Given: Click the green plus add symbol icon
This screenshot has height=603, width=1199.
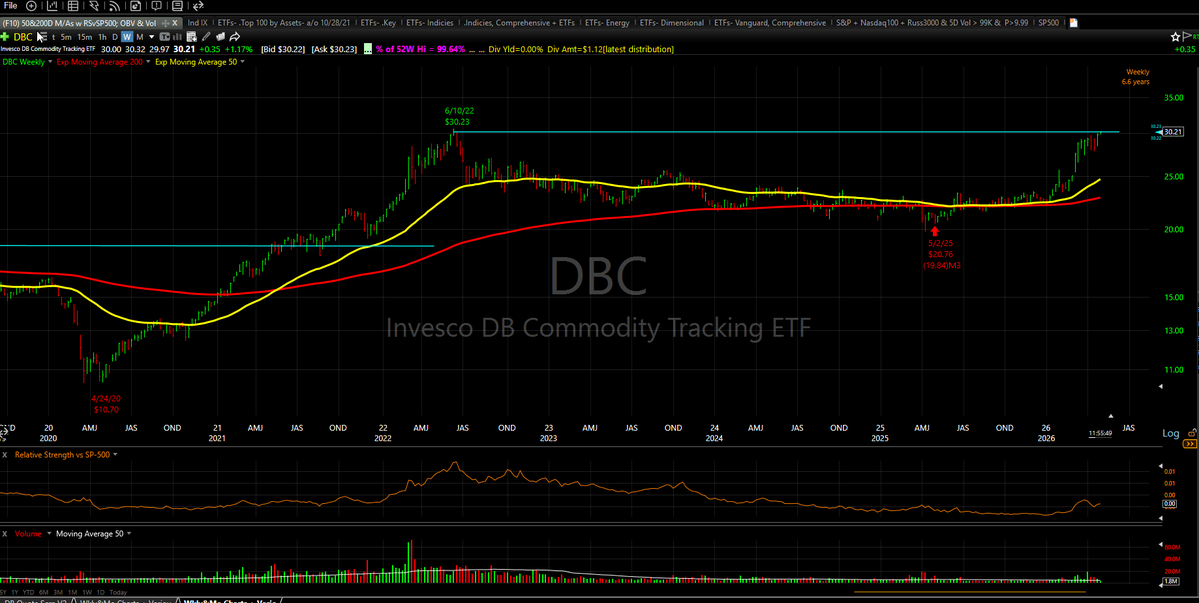Looking at the screenshot, I should (x=5, y=37).
